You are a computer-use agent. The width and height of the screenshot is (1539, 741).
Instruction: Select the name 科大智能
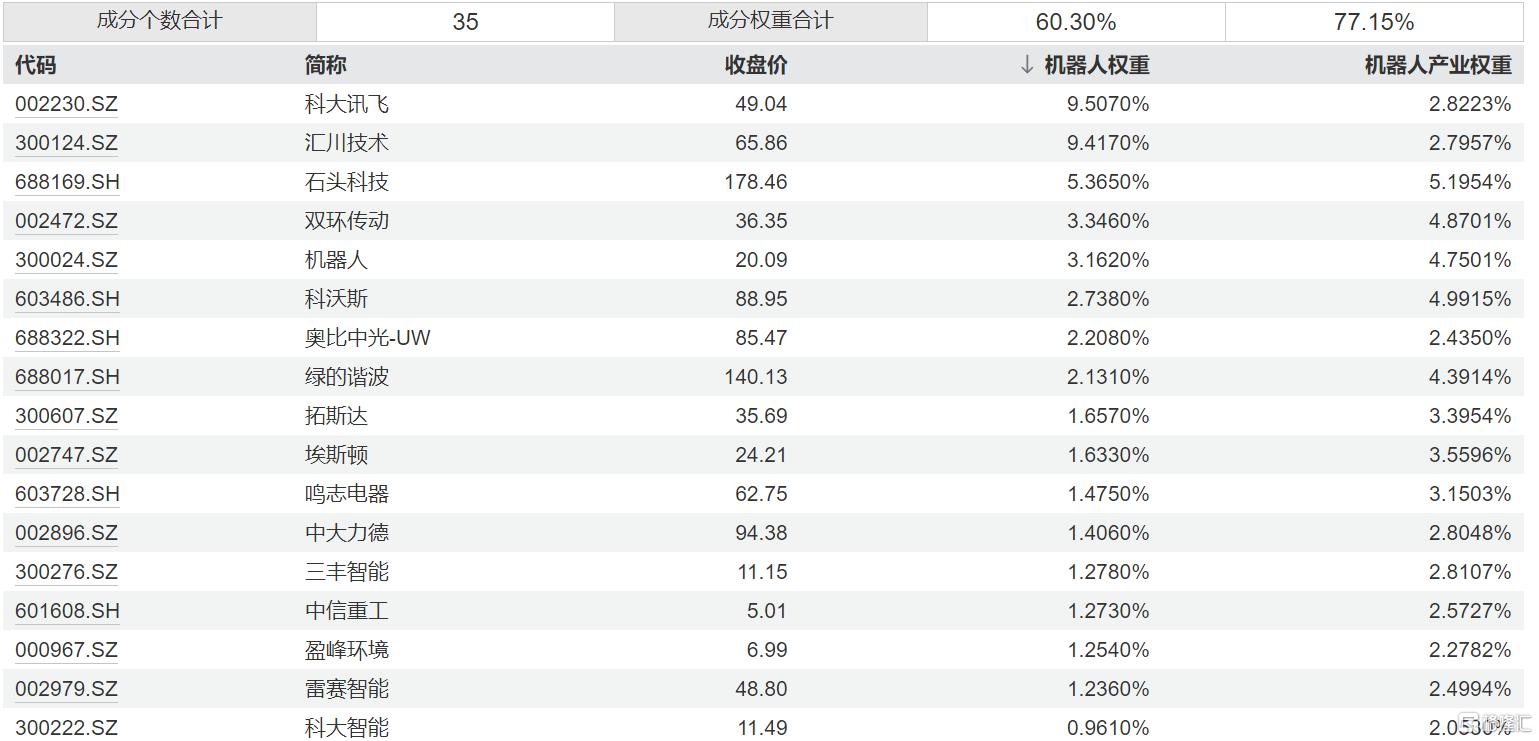pyautogui.click(x=347, y=727)
